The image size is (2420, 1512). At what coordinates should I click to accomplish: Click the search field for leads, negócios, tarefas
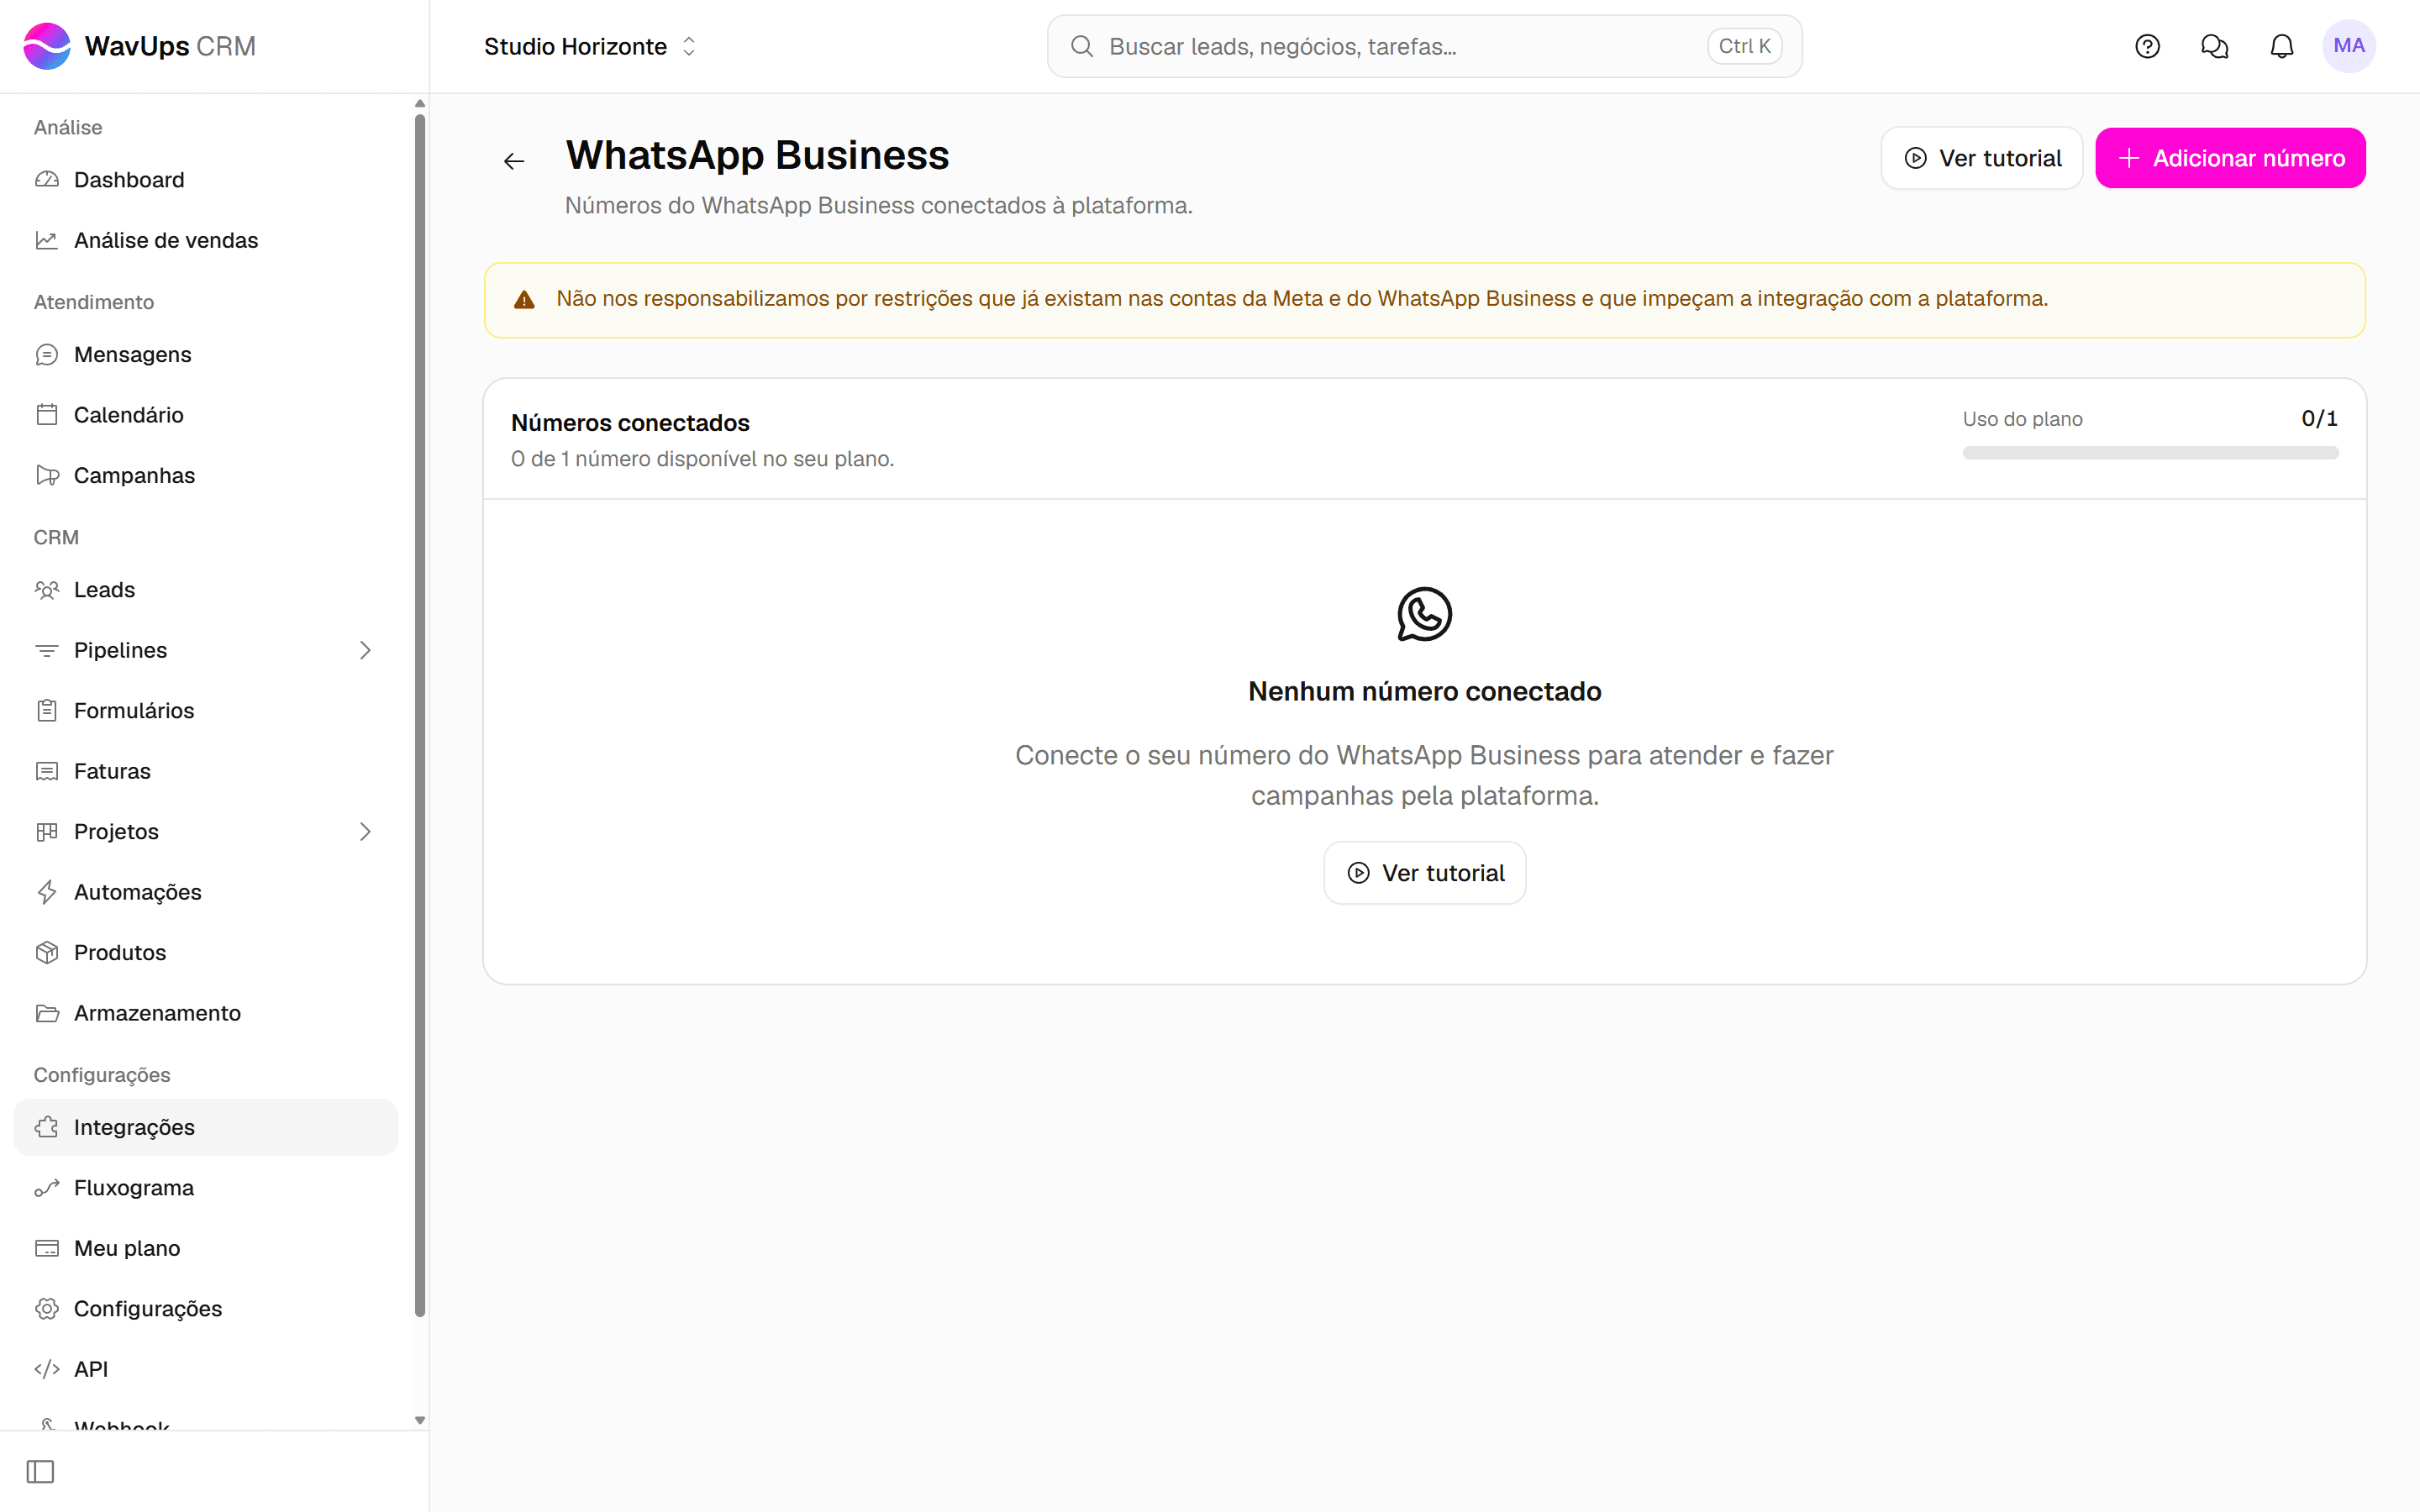[x=1424, y=46]
